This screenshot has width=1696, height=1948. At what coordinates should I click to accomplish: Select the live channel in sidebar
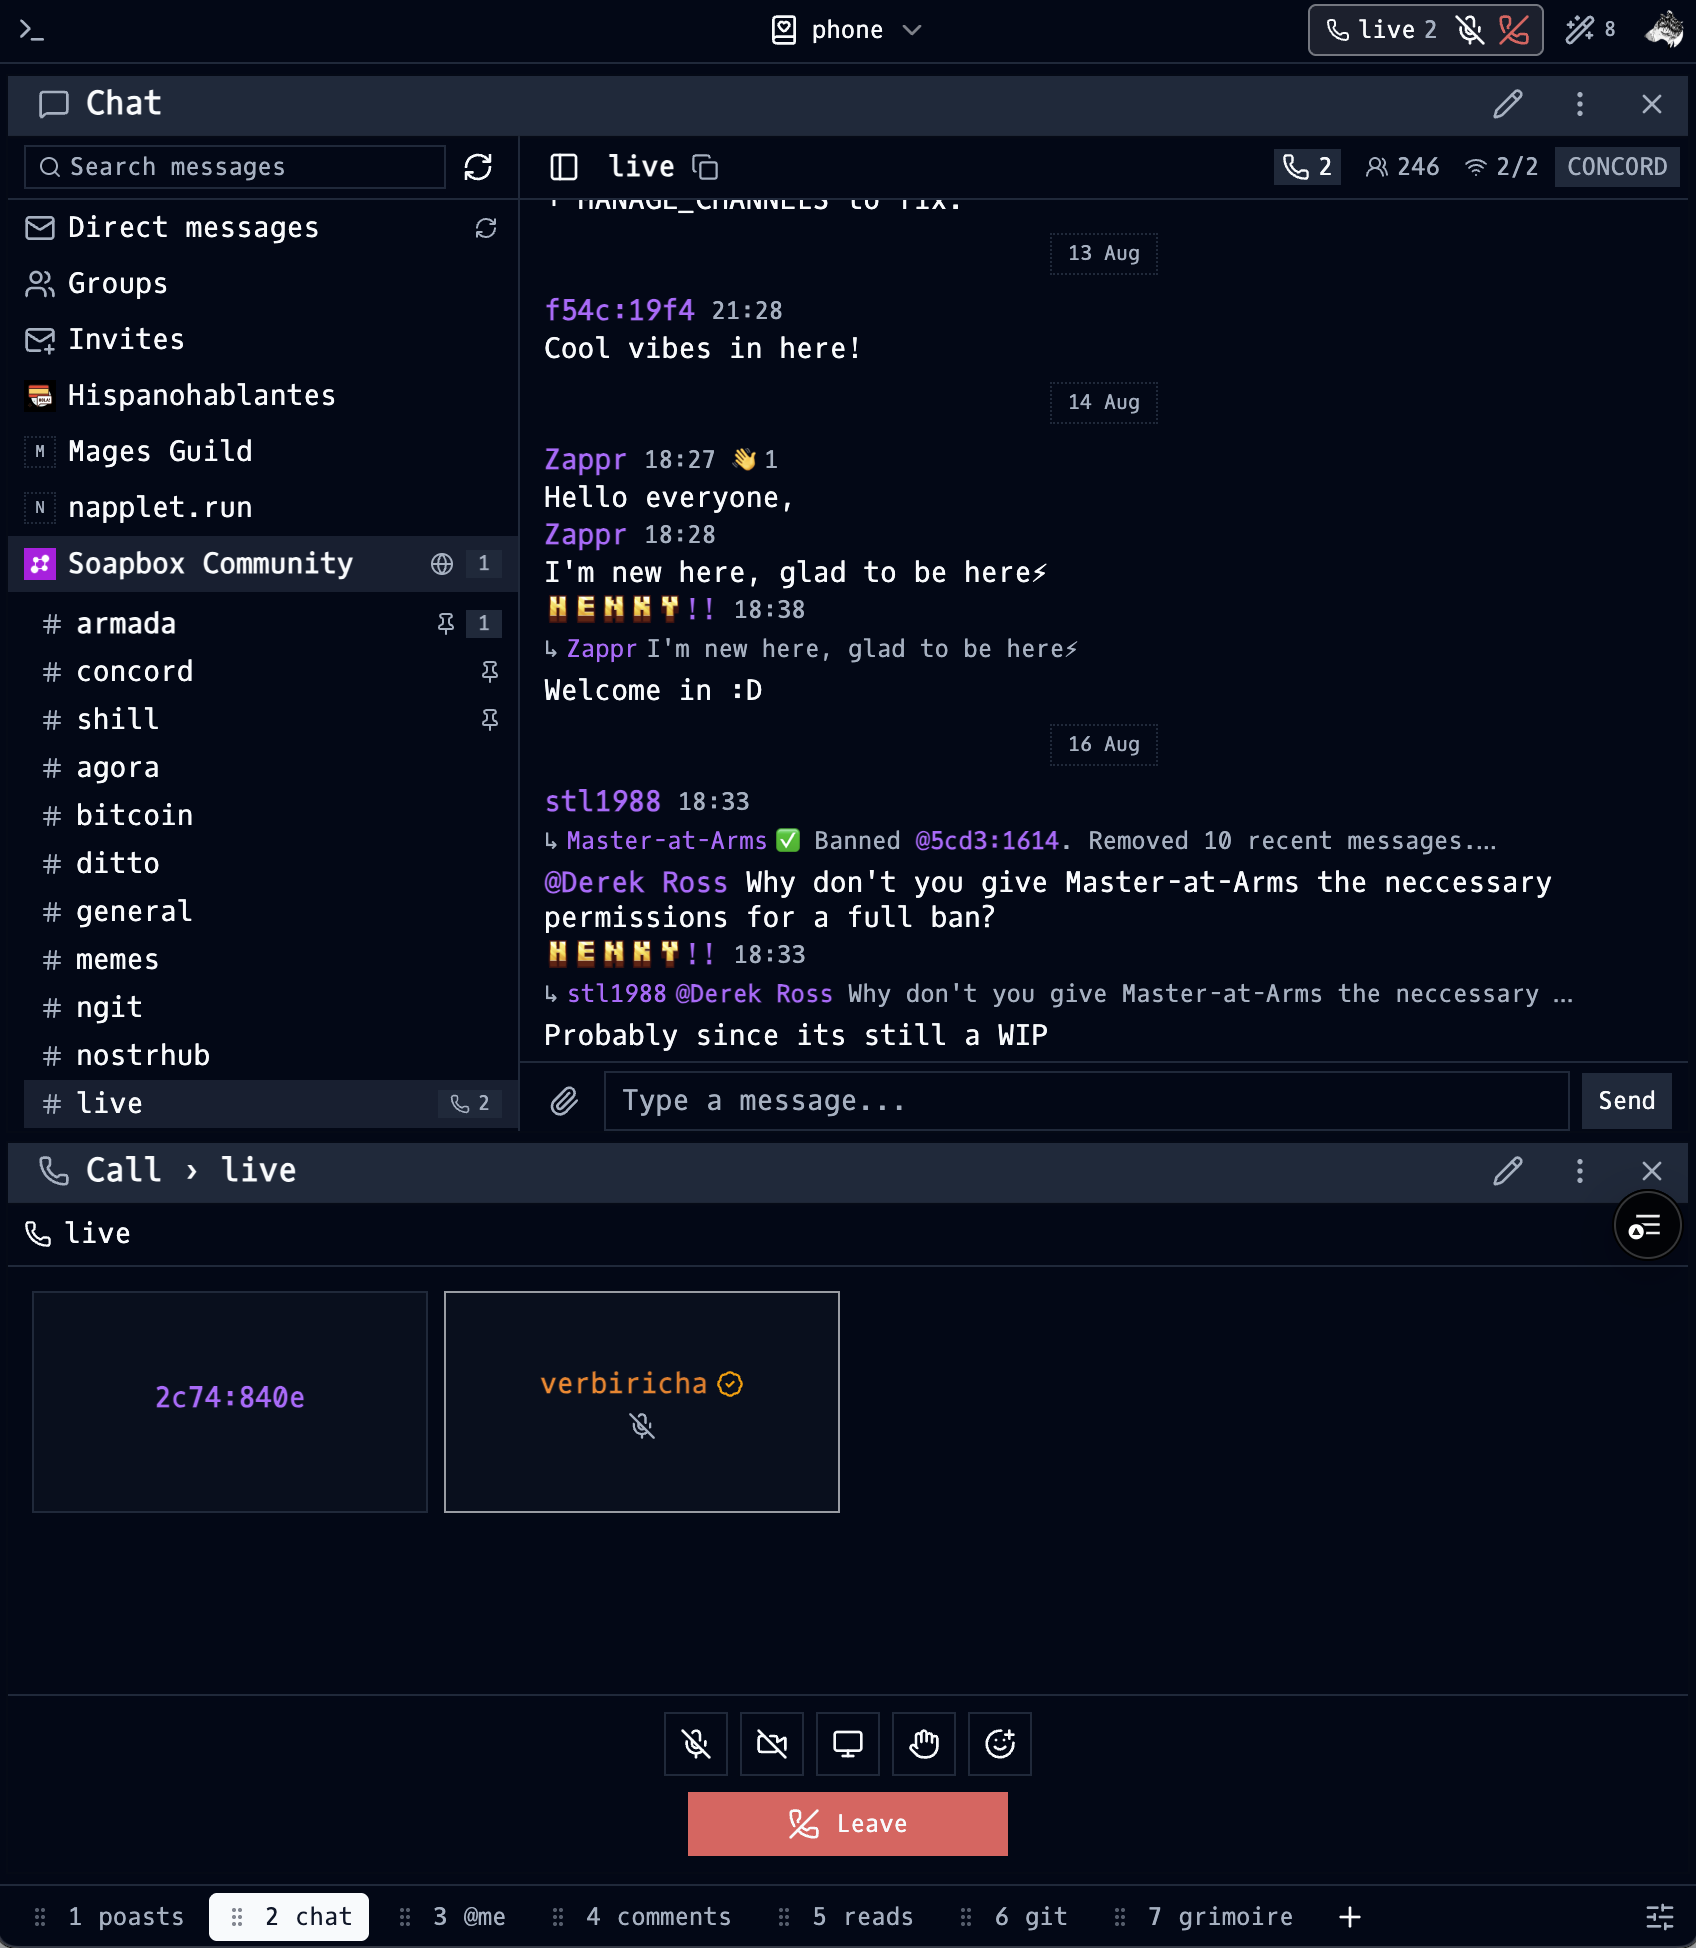point(270,1104)
